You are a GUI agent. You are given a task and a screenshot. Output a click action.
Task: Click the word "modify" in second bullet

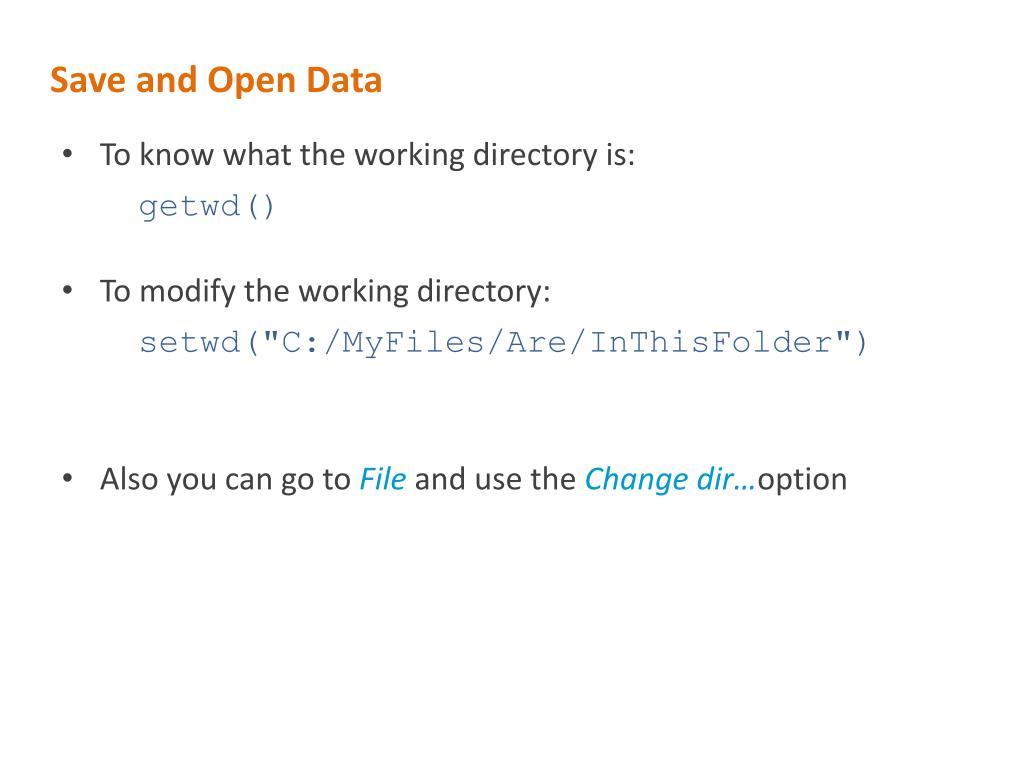(187, 291)
